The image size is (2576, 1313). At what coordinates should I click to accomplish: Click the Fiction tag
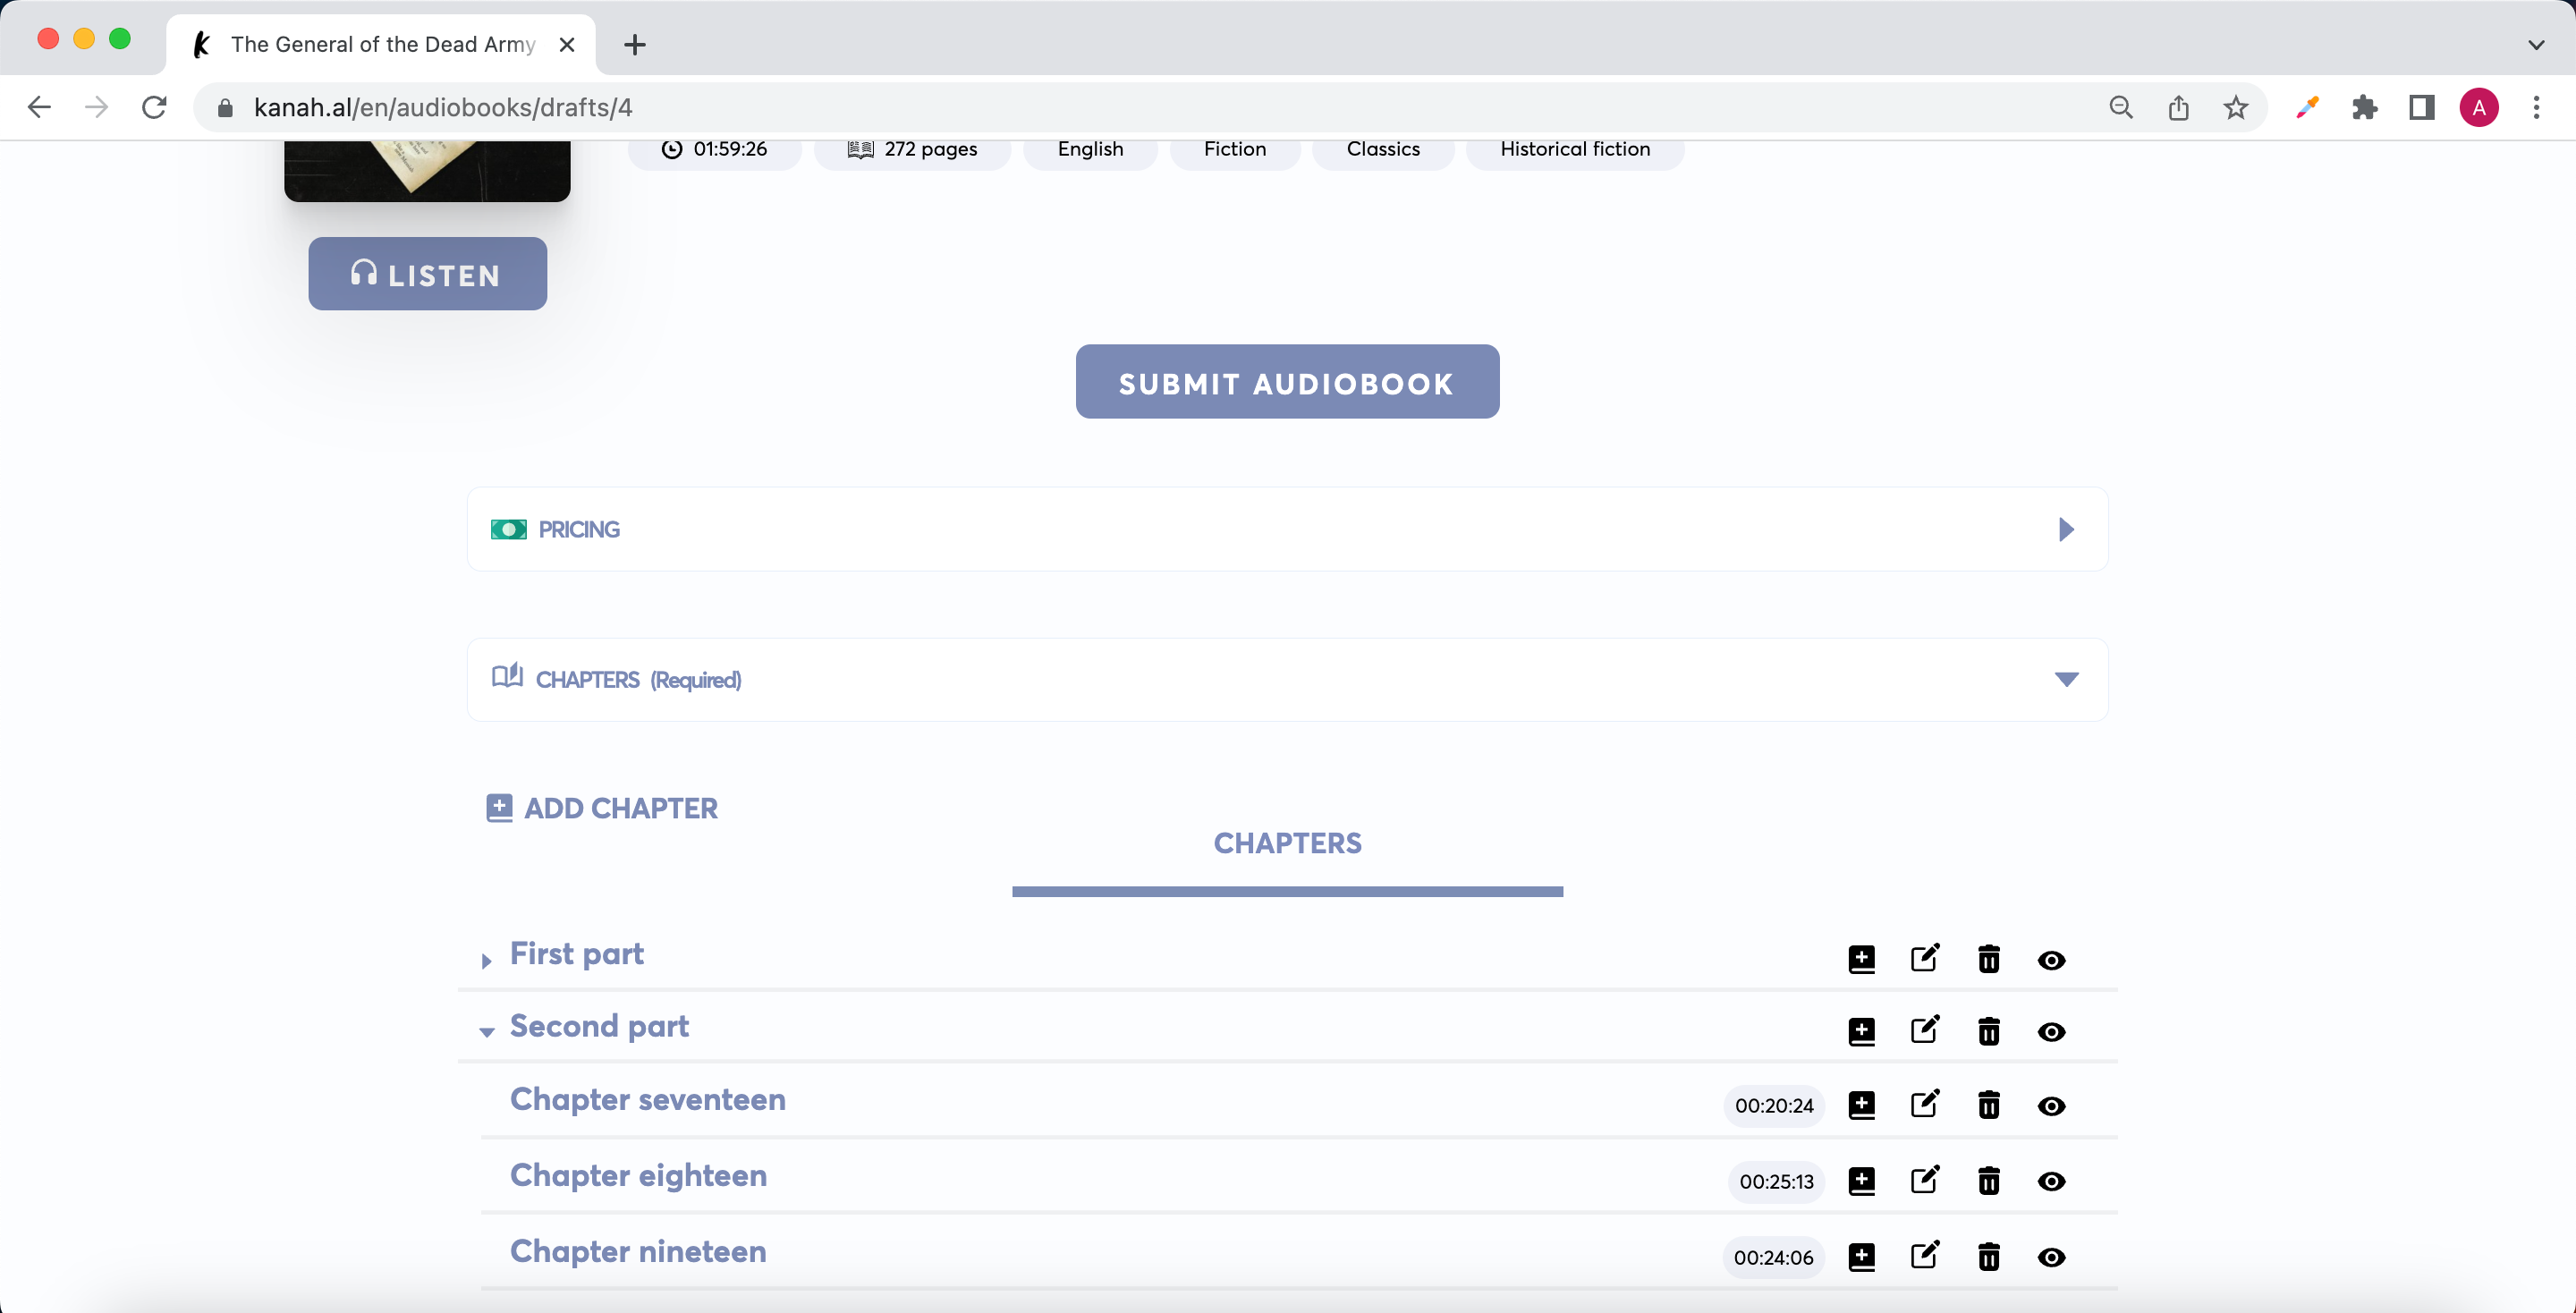click(x=1235, y=149)
